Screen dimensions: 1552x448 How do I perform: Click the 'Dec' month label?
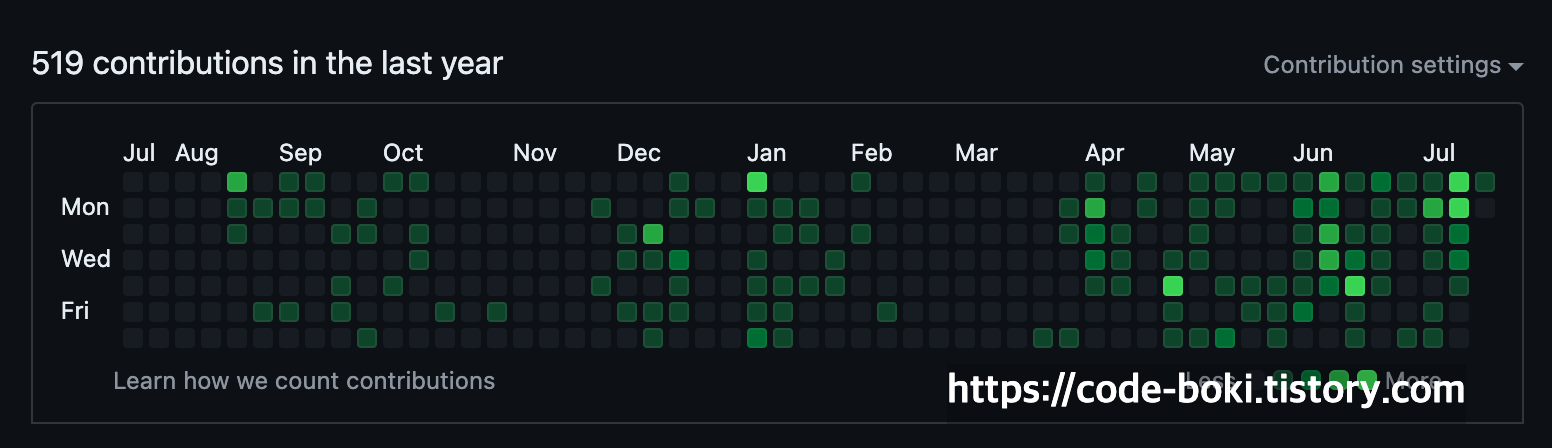tap(639, 153)
